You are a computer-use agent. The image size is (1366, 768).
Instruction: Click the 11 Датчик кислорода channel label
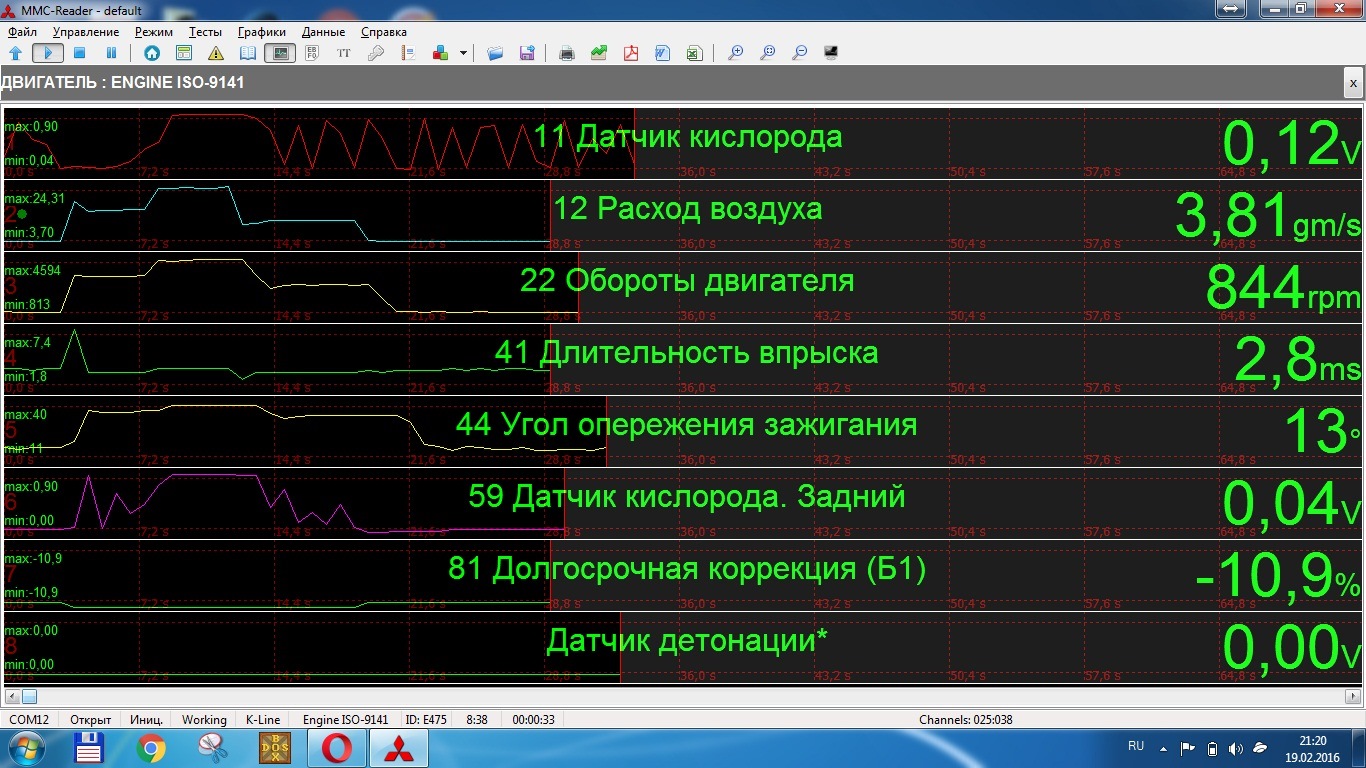688,136
